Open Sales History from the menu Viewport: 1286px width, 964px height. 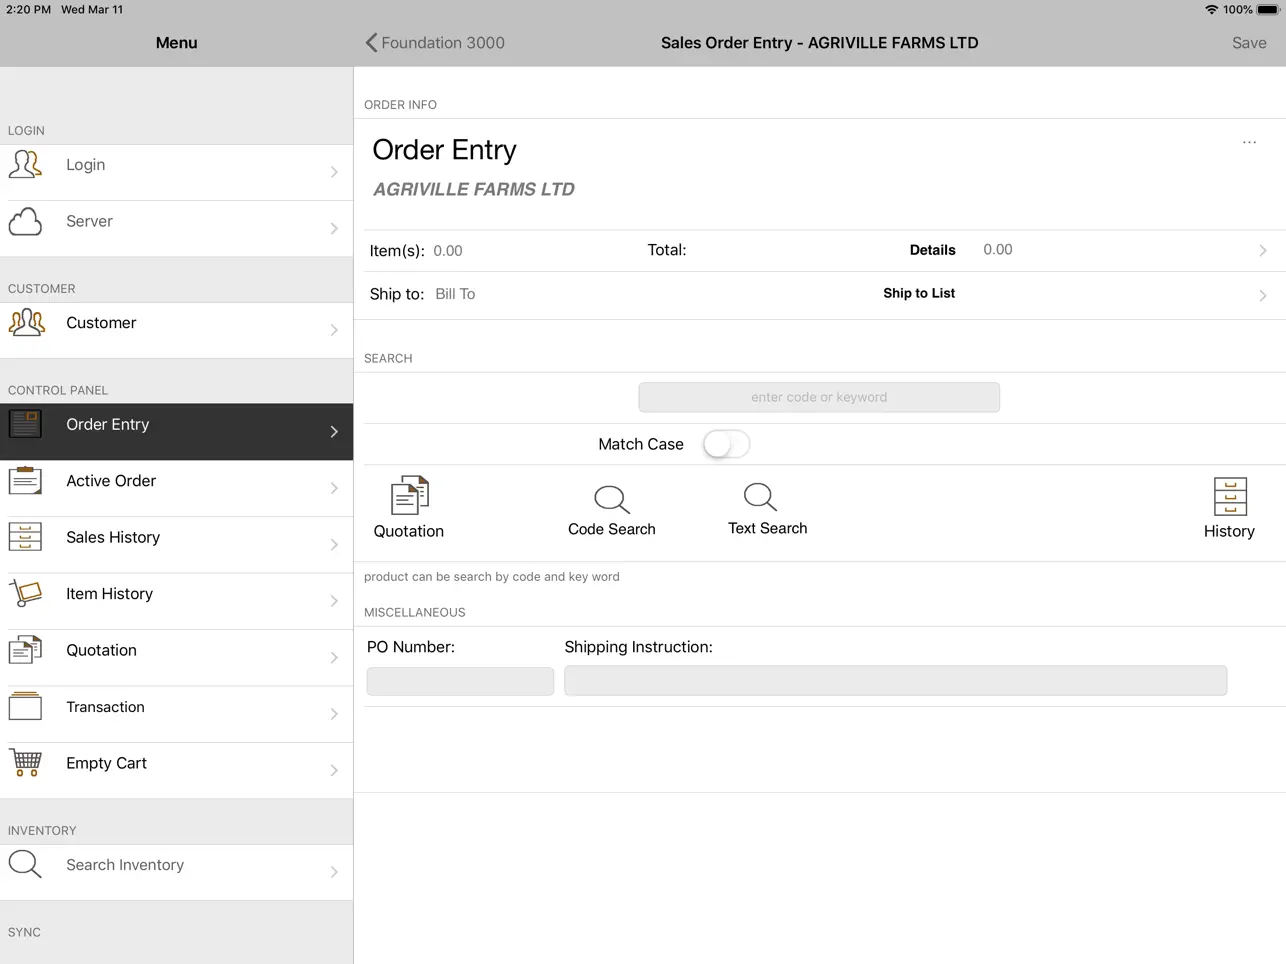click(x=176, y=545)
